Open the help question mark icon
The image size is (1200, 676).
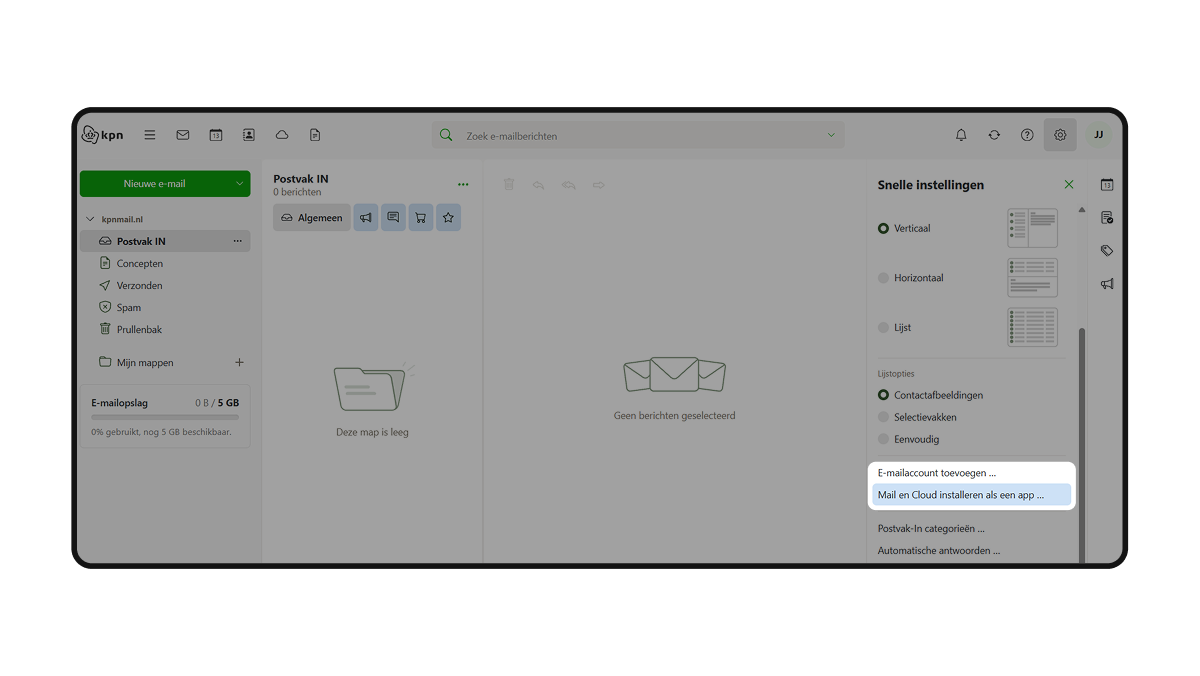(x=1027, y=135)
